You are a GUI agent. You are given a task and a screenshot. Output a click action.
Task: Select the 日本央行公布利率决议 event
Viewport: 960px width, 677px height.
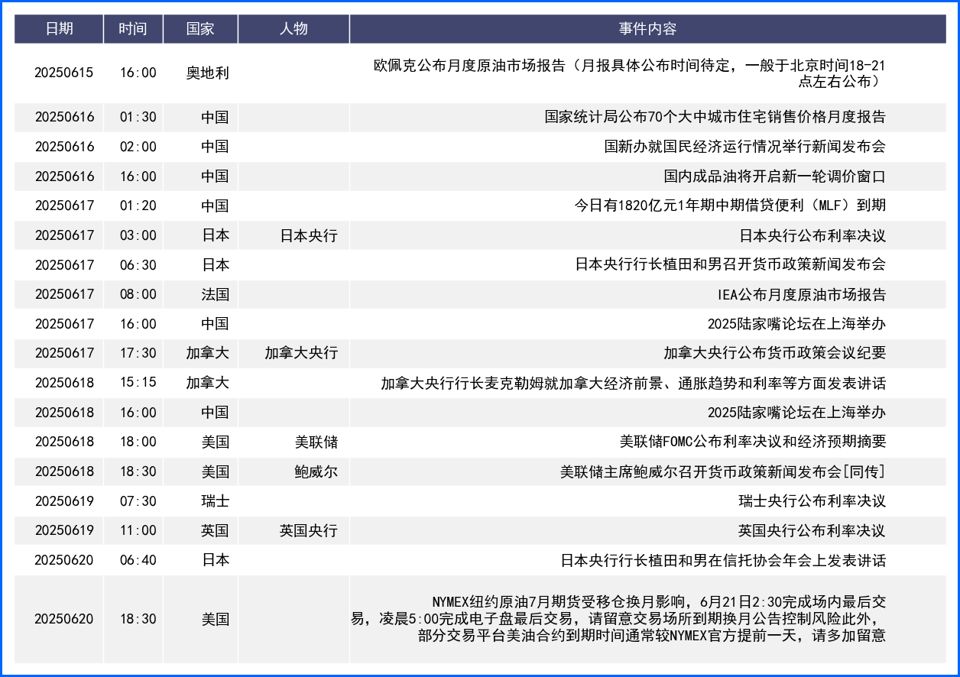click(x=812, y=236)
